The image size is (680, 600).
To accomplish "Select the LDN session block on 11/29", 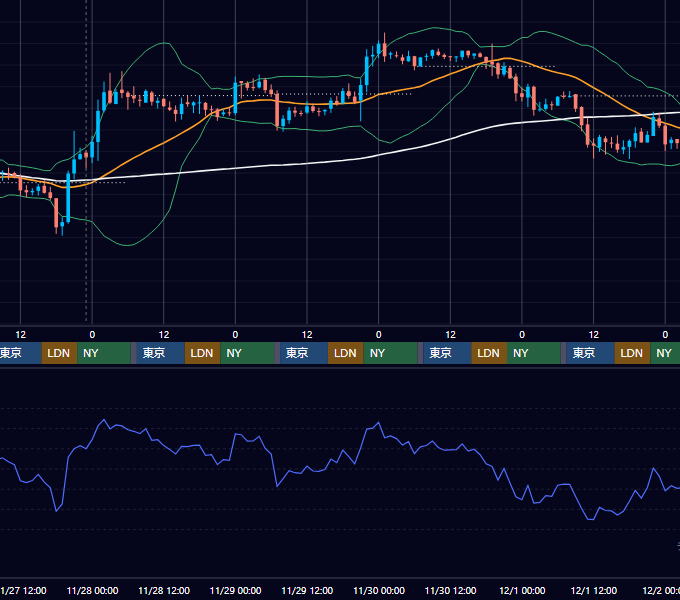I will click(x=346, y=353).
